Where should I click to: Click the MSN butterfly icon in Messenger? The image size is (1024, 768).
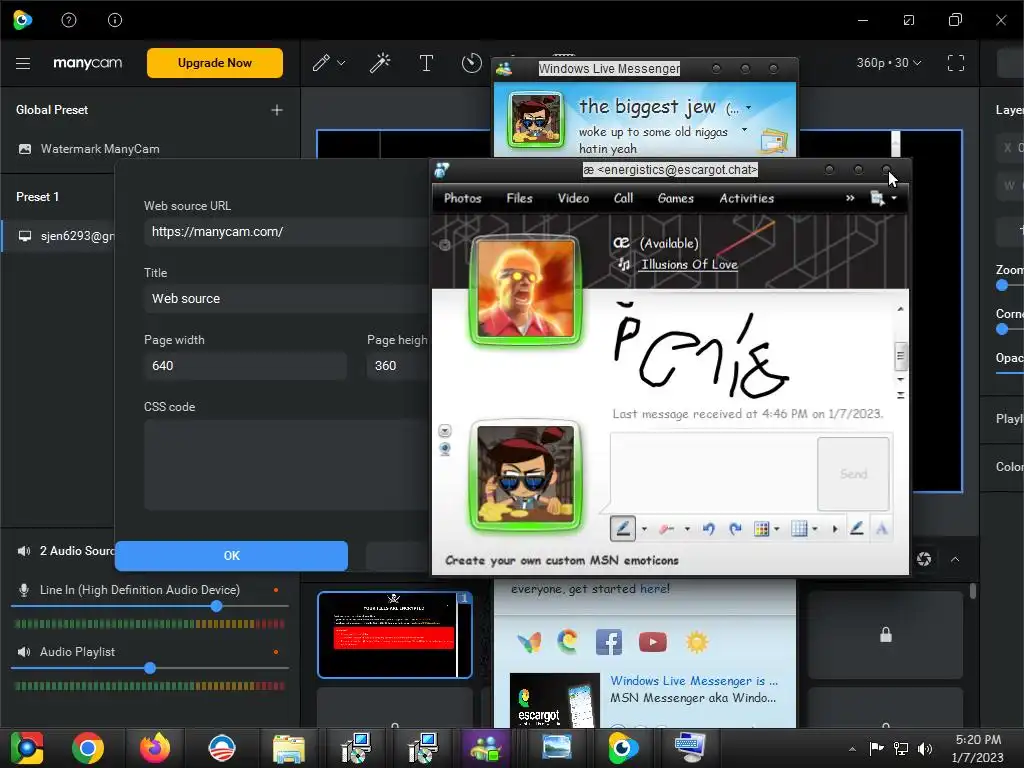[x=529, y=643]
